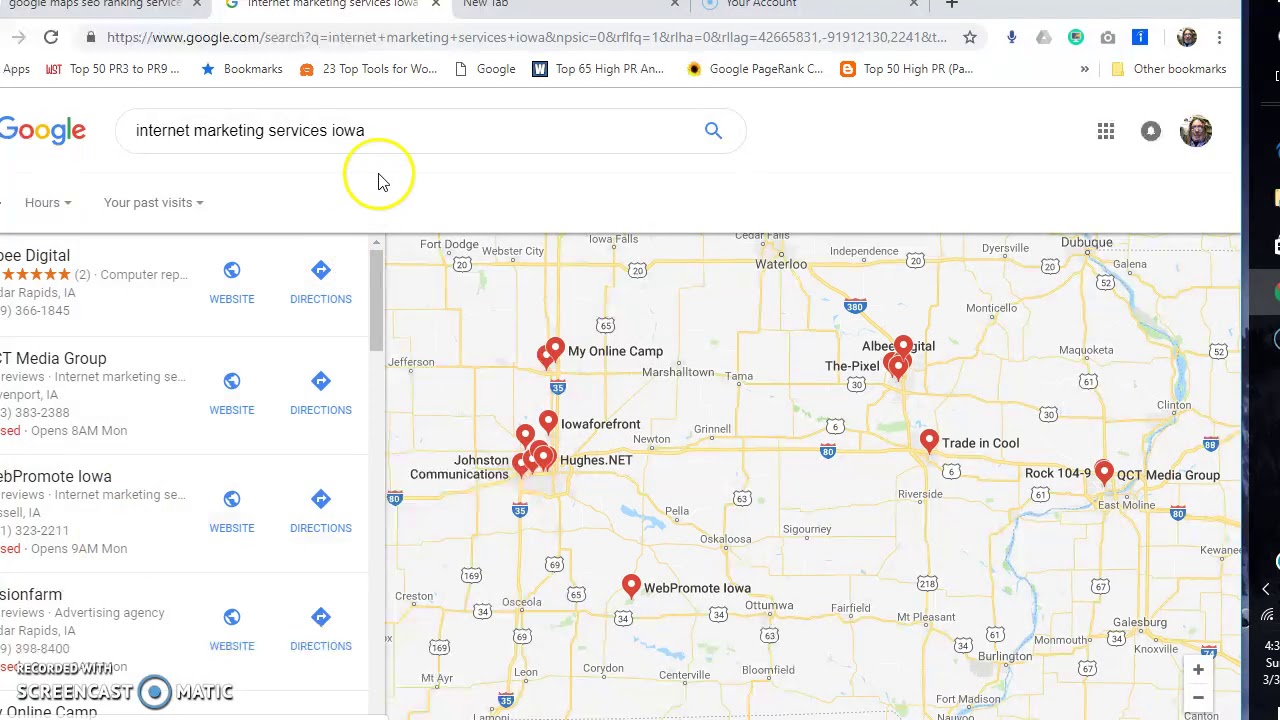Click the microphone extension icon in toolbar
Screen dimensions: 1280x720
tap(1012, 37)
